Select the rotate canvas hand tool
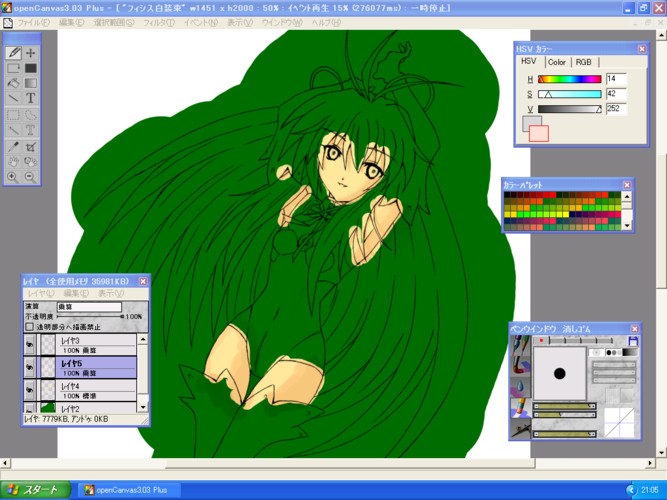The width and height of the screenshot is (667, 500). coord(31,162)
